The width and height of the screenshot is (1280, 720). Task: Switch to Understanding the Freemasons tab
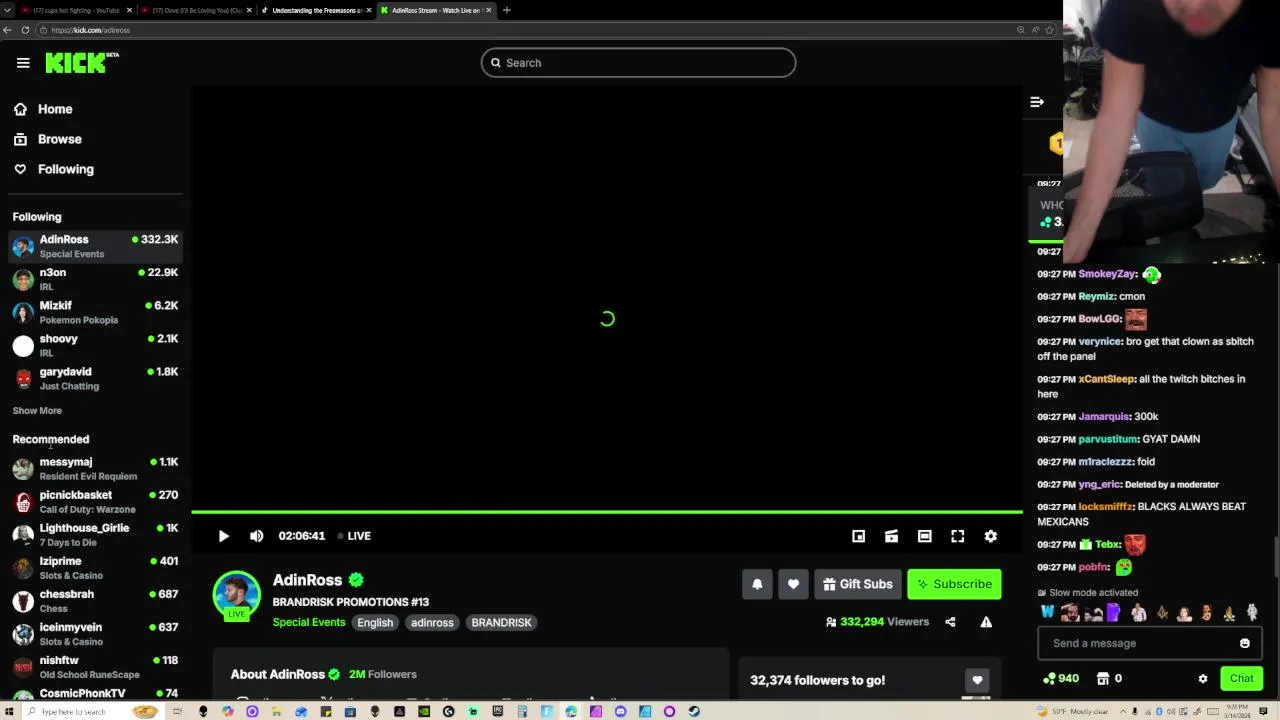tap(316, 10)
